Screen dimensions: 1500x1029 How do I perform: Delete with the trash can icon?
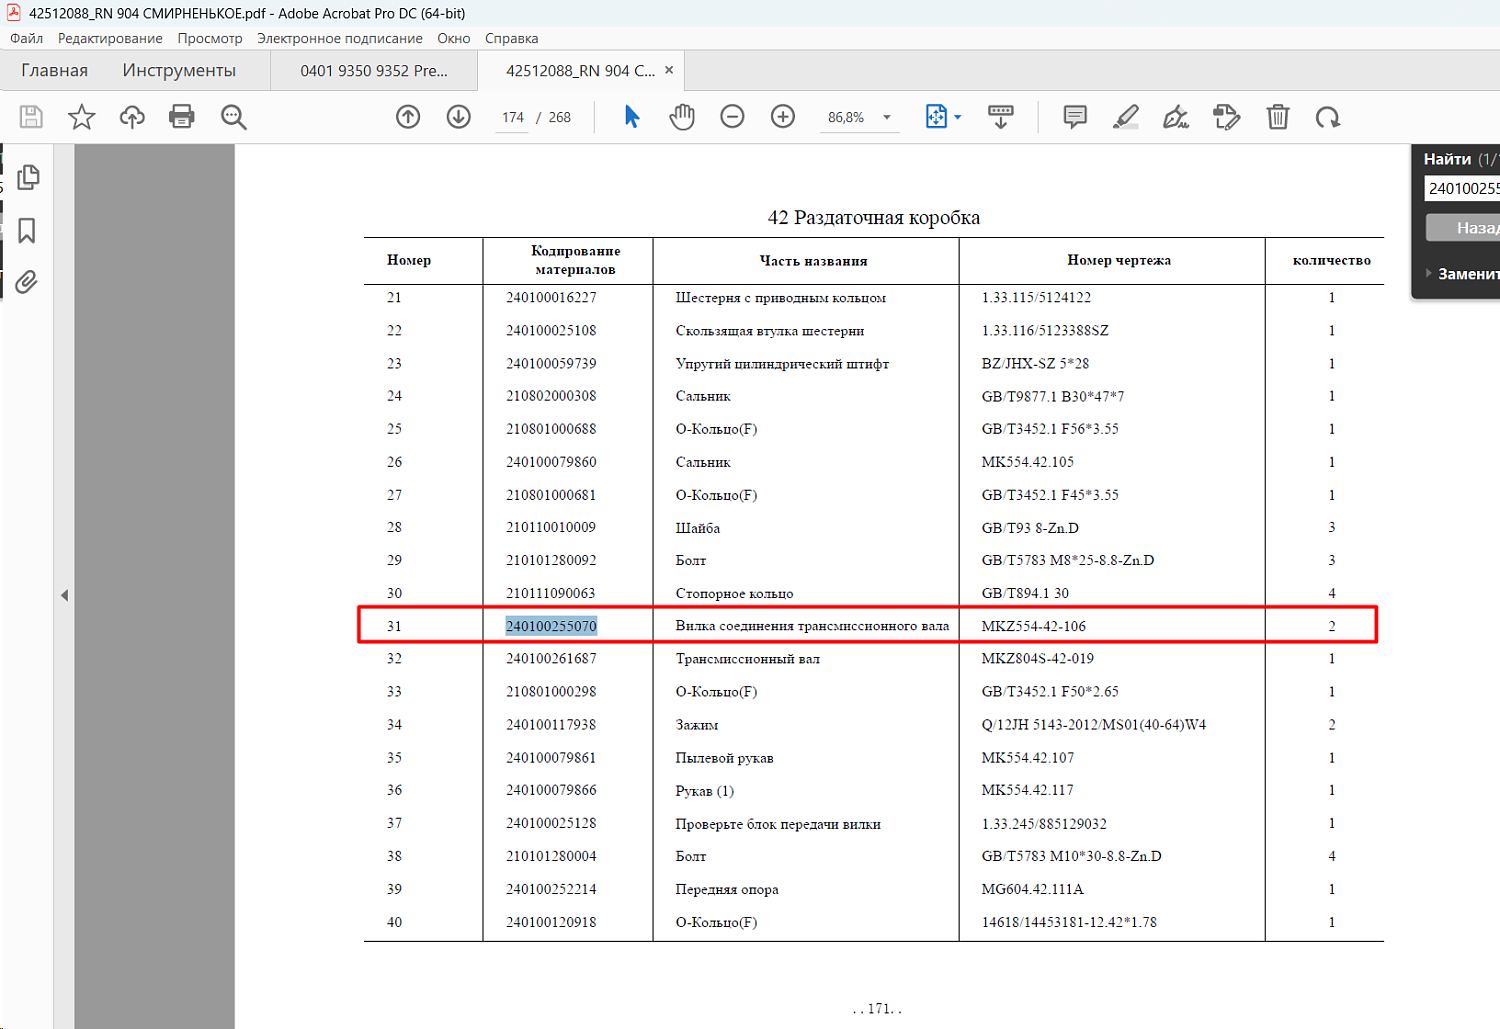pyautogui.click(x=1278, y=117)
